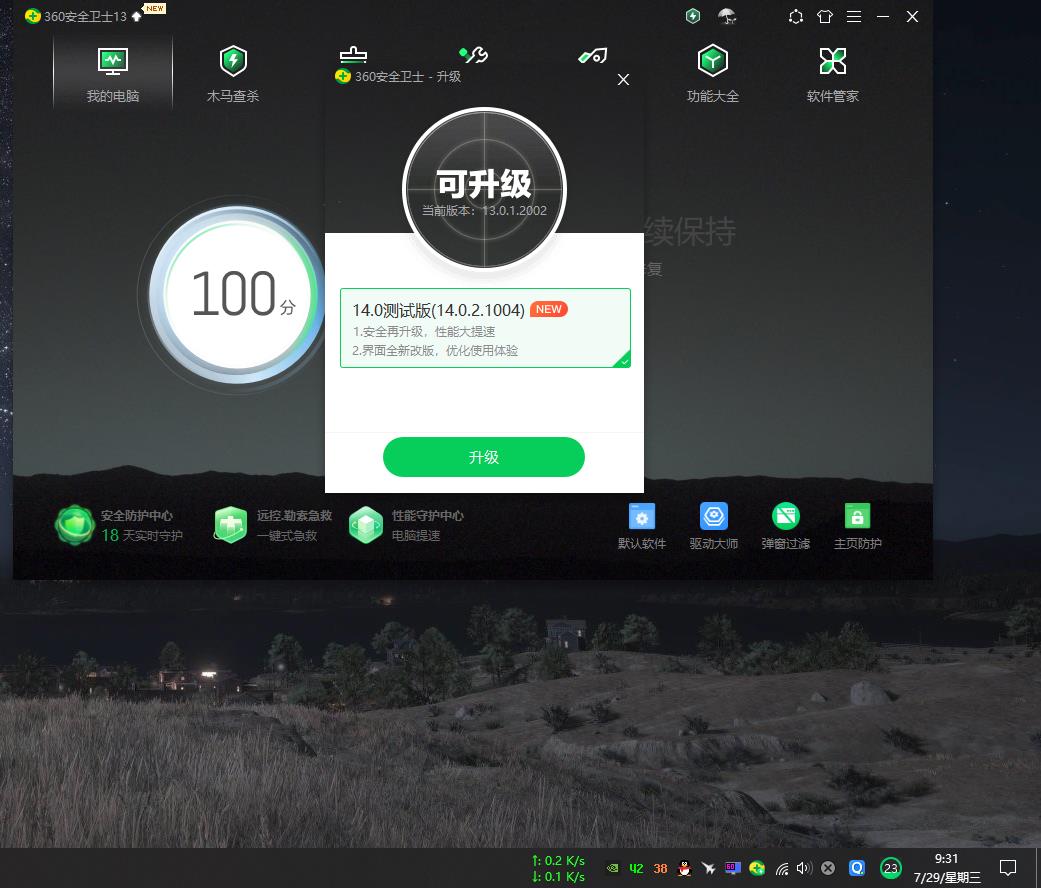Open the skin changer shirt icon
Image resolution: width=1041 pixels, height=888 pixels.
point(825,17)
